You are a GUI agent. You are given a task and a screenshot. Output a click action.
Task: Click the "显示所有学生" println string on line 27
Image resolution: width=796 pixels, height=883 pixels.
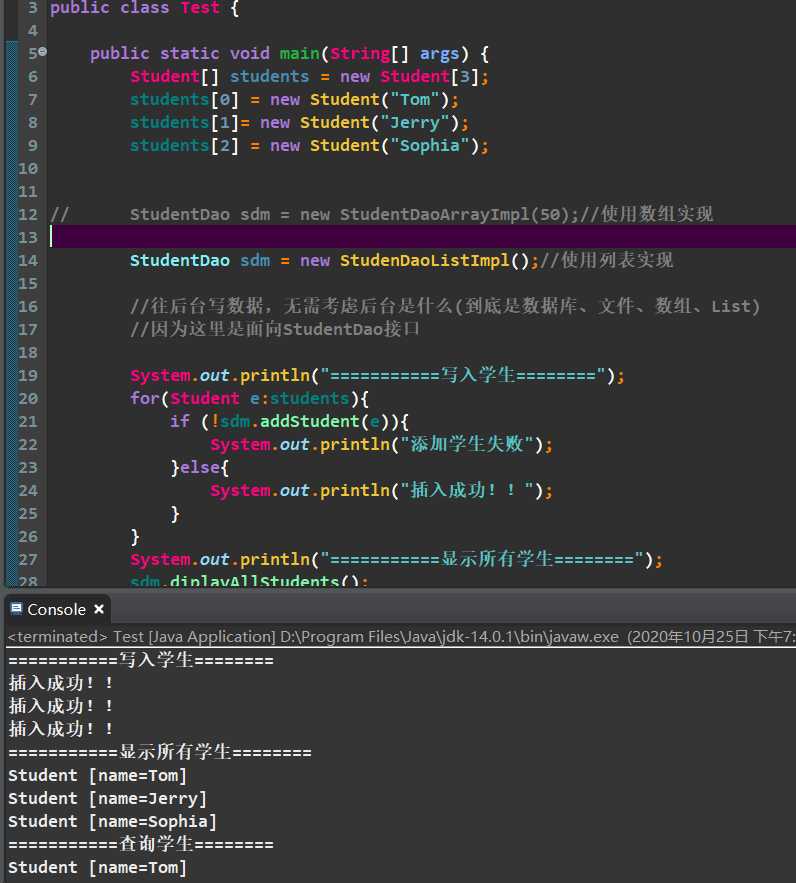pyautogui.click(x=481, y=559)
